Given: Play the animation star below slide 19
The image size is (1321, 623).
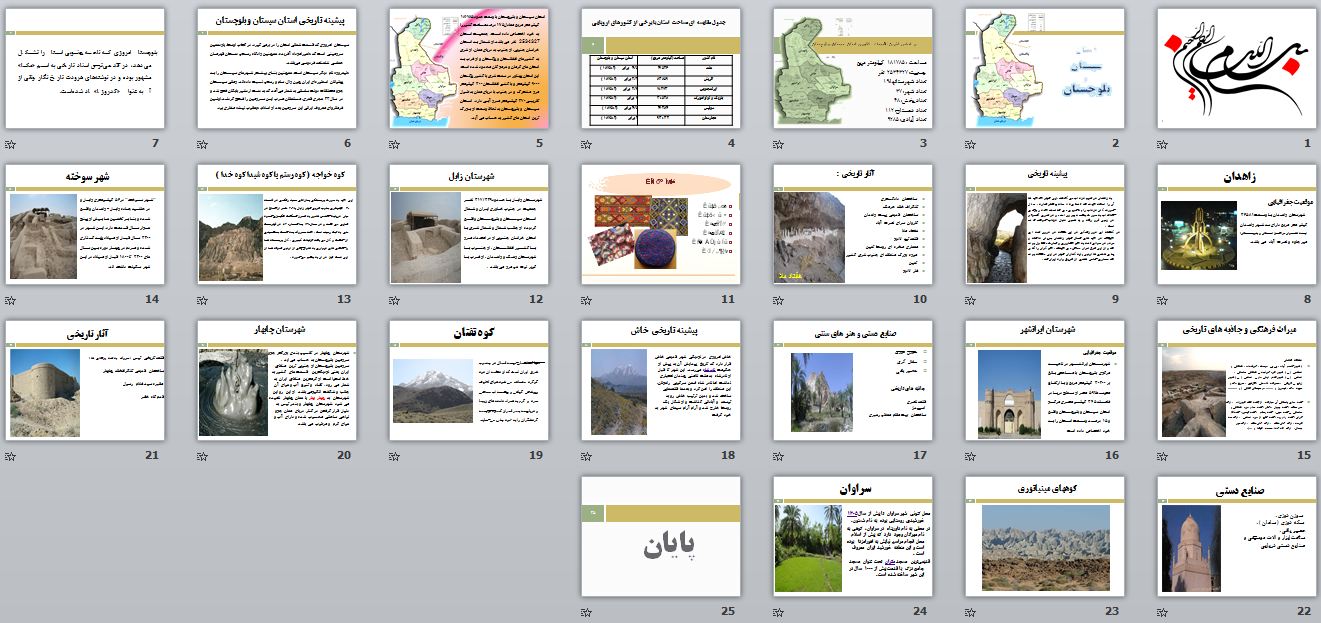Looking at the screenshot, I should [x=394, y=457].
